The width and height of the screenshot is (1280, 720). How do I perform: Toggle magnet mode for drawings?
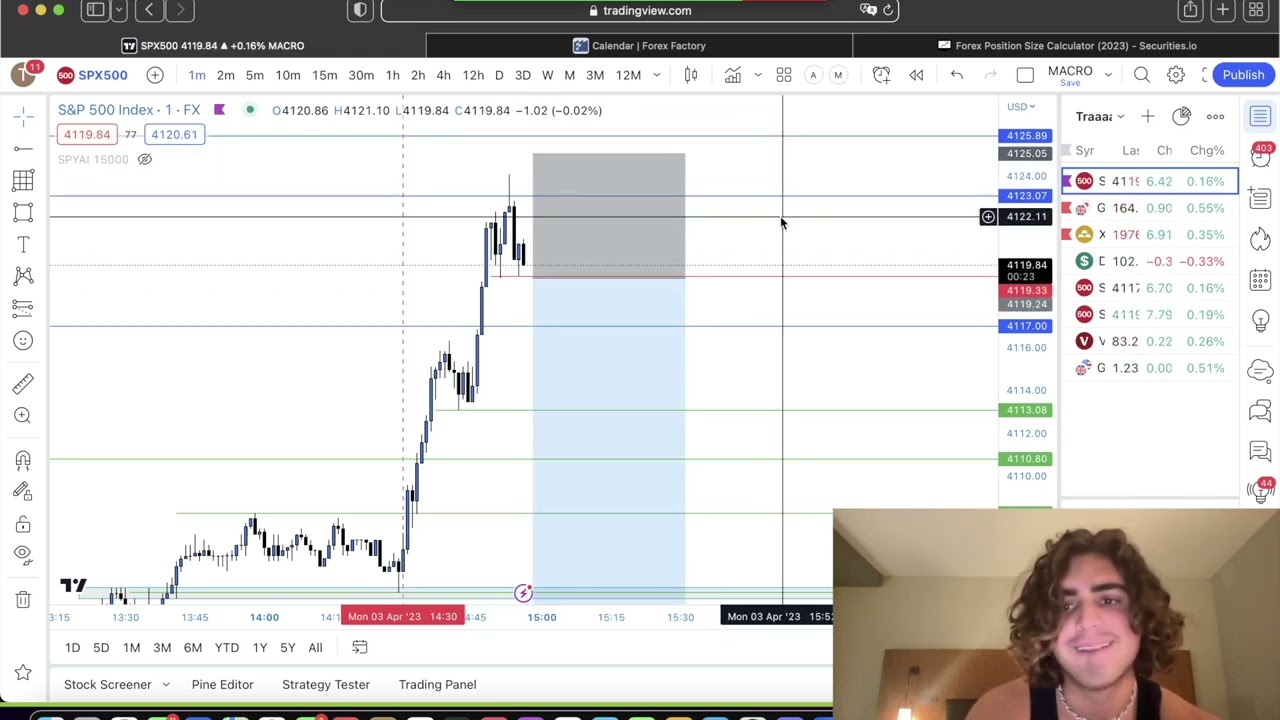[23, 459]
